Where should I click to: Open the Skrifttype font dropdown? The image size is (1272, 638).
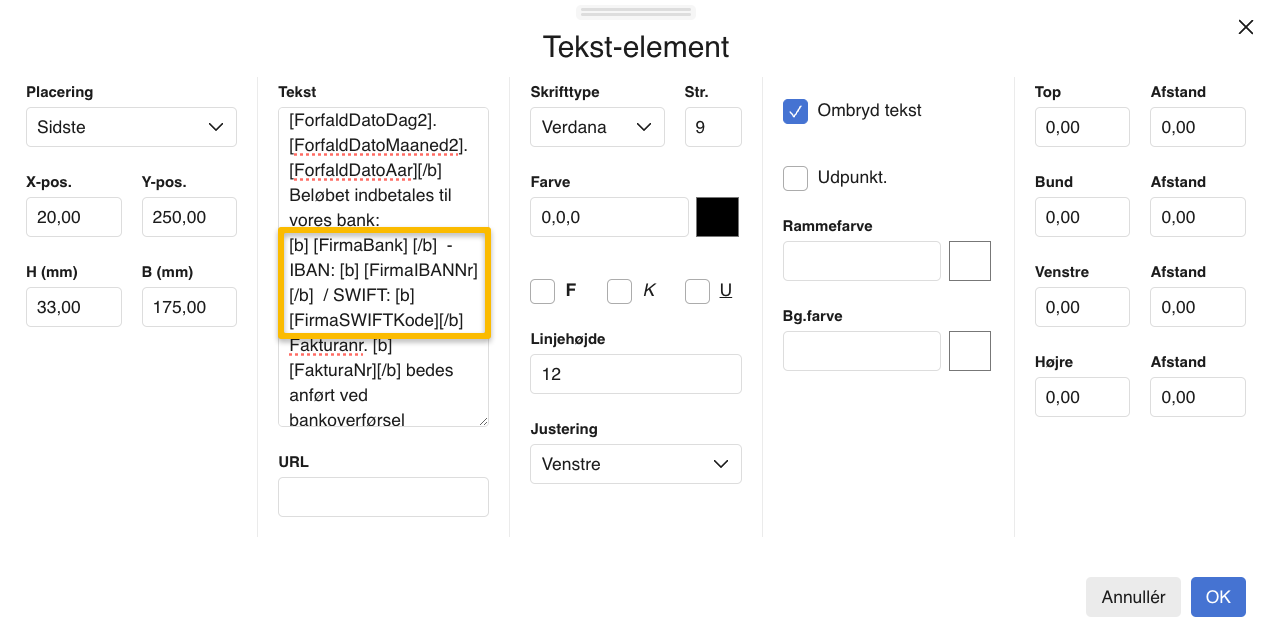pyautogui.click(x=597, y=127)
